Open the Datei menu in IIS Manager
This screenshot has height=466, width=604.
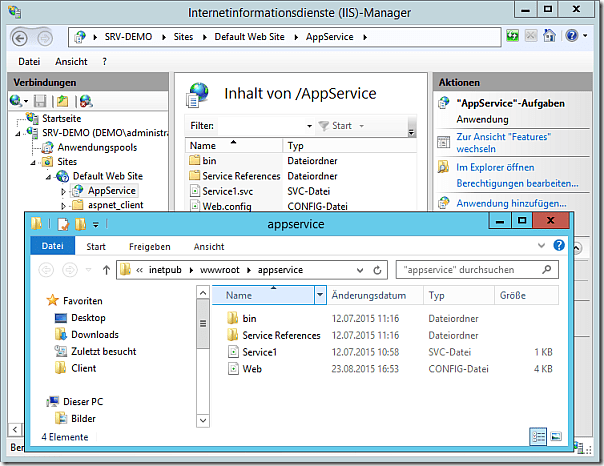coord(29,62)
